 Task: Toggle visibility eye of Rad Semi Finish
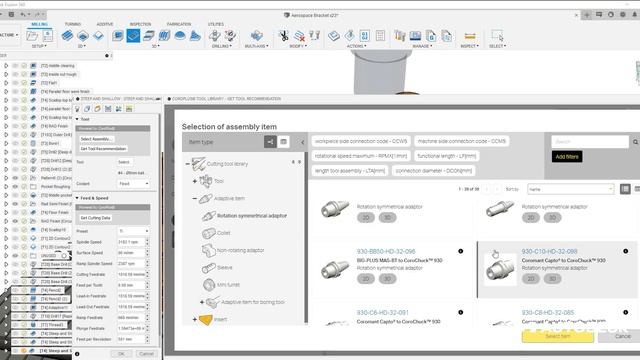(15, 204)
